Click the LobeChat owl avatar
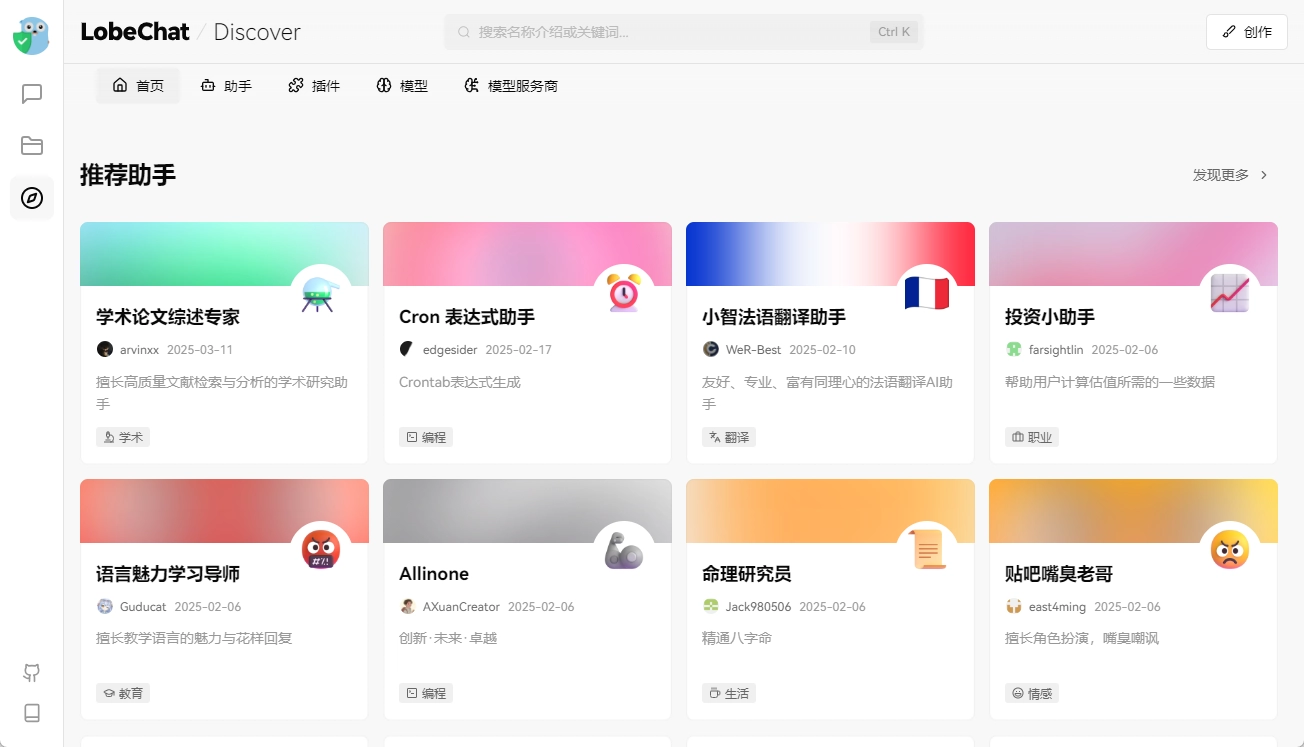1304x747 pixels. click(31, 35)
